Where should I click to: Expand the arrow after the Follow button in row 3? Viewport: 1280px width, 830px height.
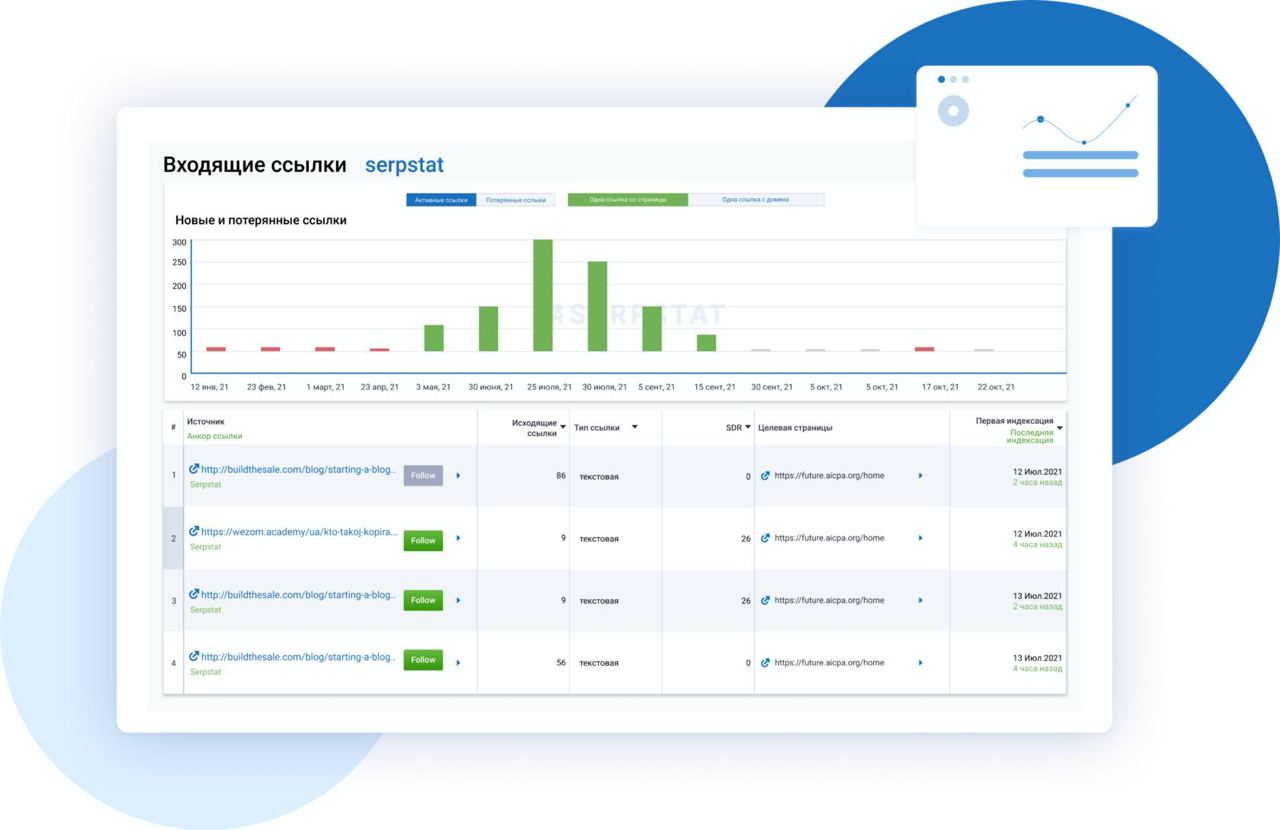pos(458,601)
